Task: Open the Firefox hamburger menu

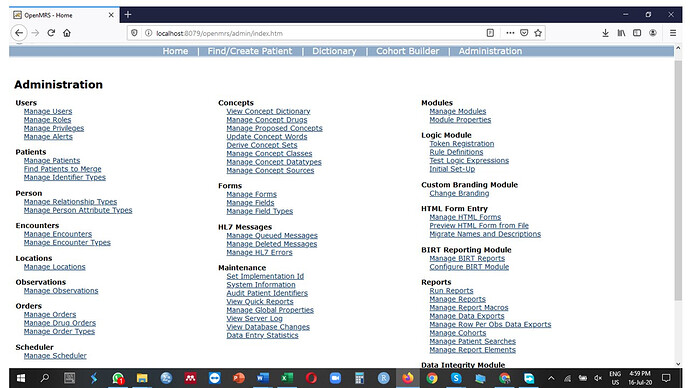Action: click(x=673, y=33)
